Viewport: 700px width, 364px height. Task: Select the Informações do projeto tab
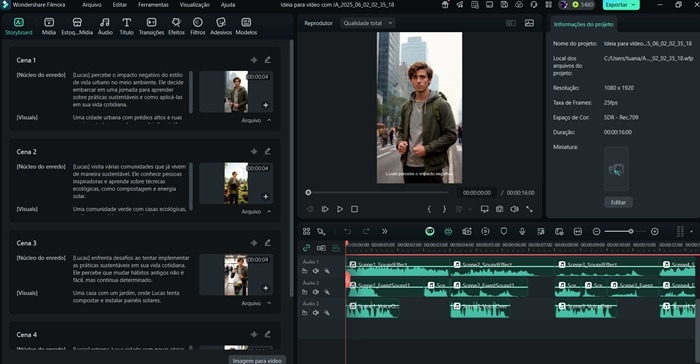(x=583, y=24)
